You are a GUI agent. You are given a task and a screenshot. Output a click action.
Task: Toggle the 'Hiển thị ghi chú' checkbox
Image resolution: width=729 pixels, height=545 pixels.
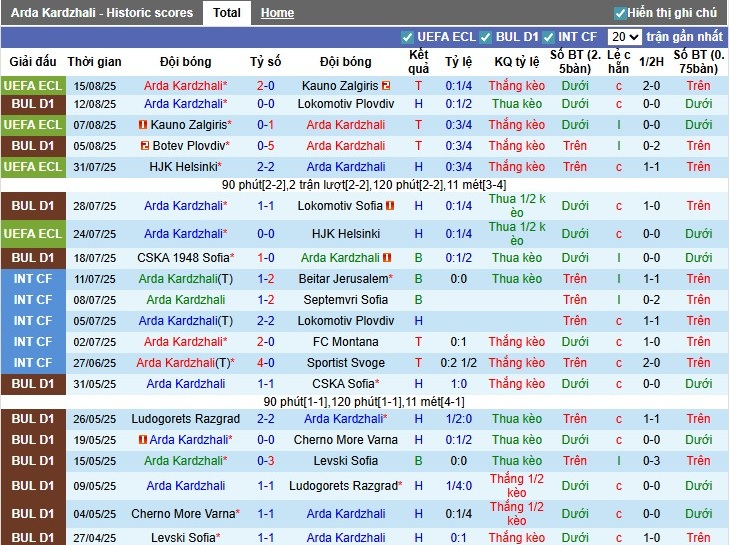[620, 13]
